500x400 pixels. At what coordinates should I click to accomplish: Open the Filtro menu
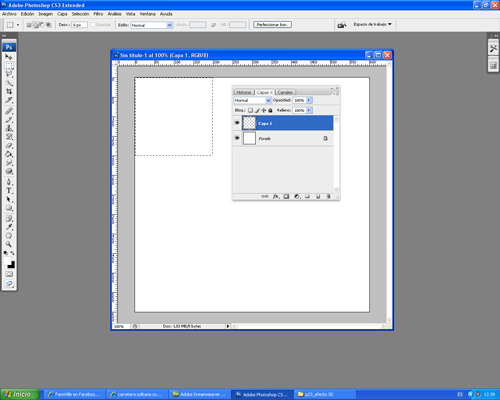pos(98,14)
